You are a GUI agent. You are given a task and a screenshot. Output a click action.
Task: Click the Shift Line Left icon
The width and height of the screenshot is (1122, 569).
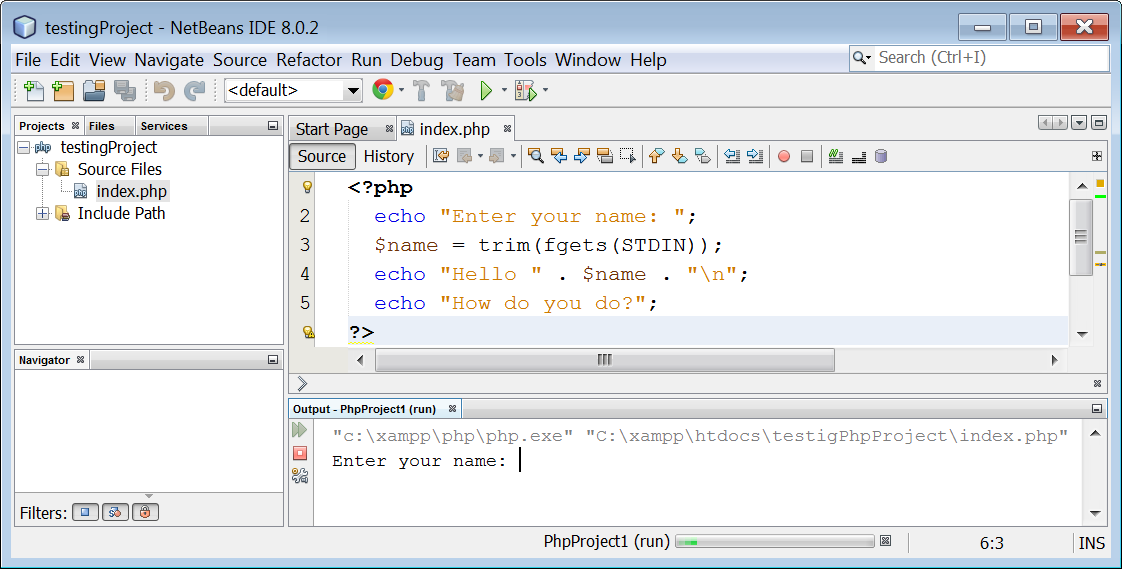pos(731,156)
